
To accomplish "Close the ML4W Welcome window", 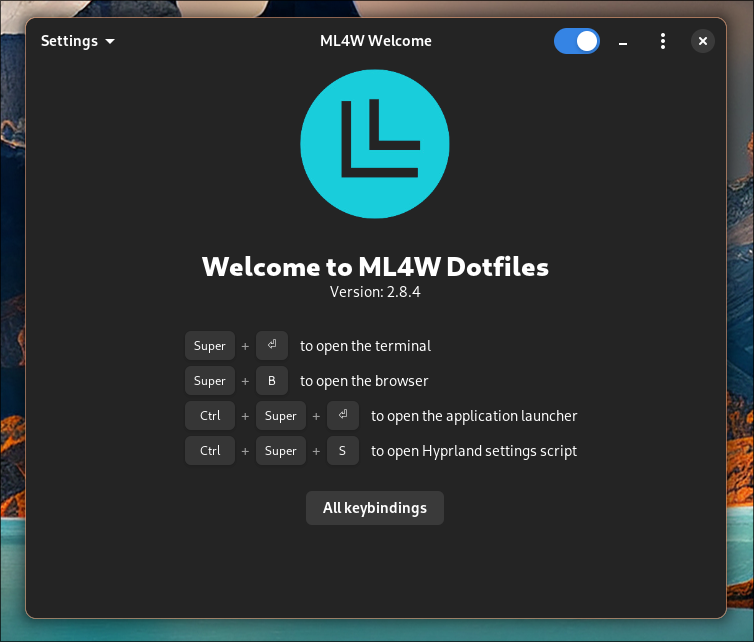I will [x=703, y=41].
